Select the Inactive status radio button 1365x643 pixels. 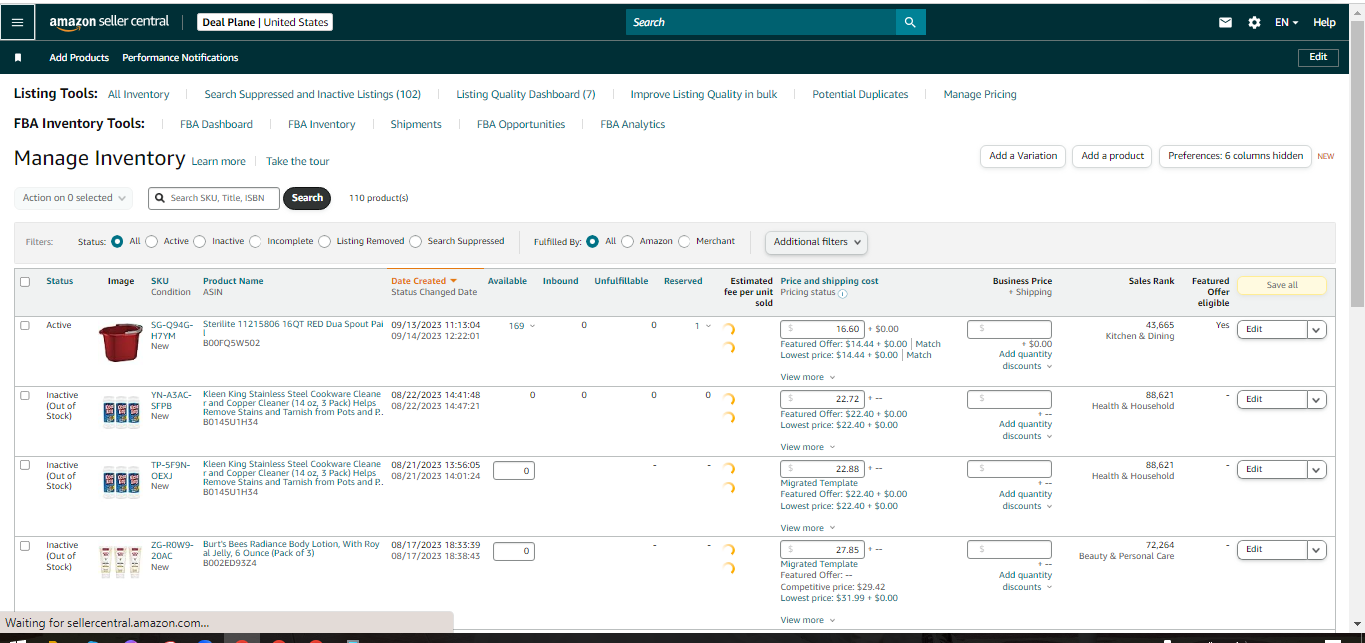tap(200, 241)
